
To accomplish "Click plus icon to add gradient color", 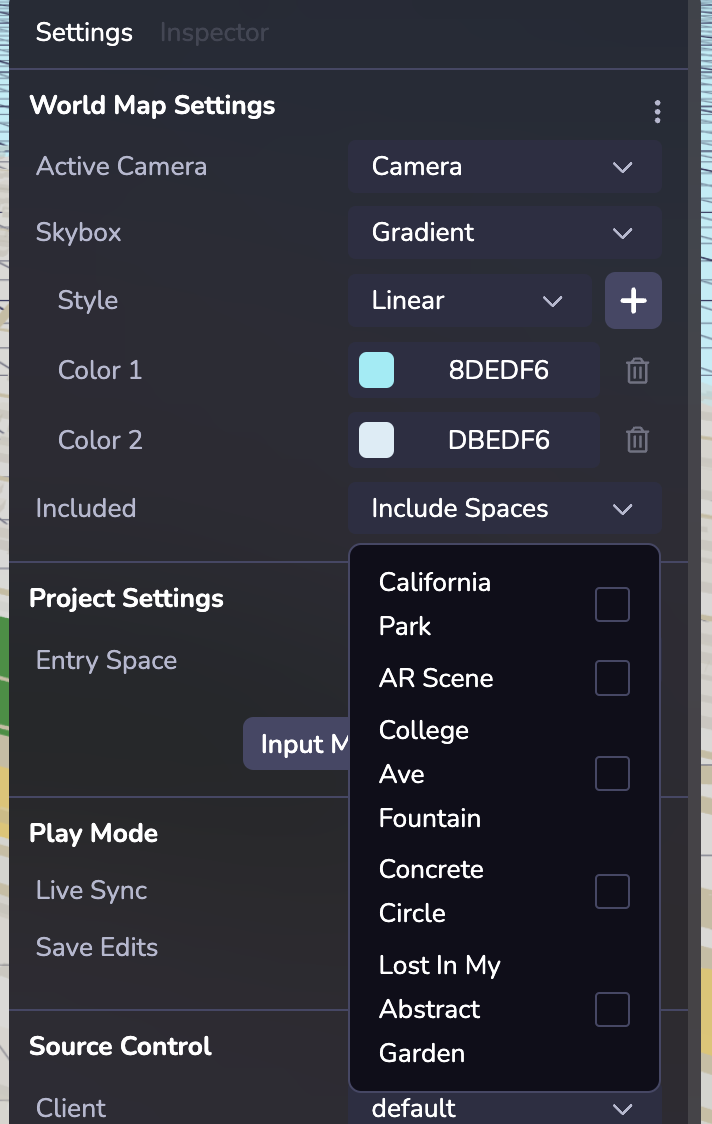I will tap(633, 300).
